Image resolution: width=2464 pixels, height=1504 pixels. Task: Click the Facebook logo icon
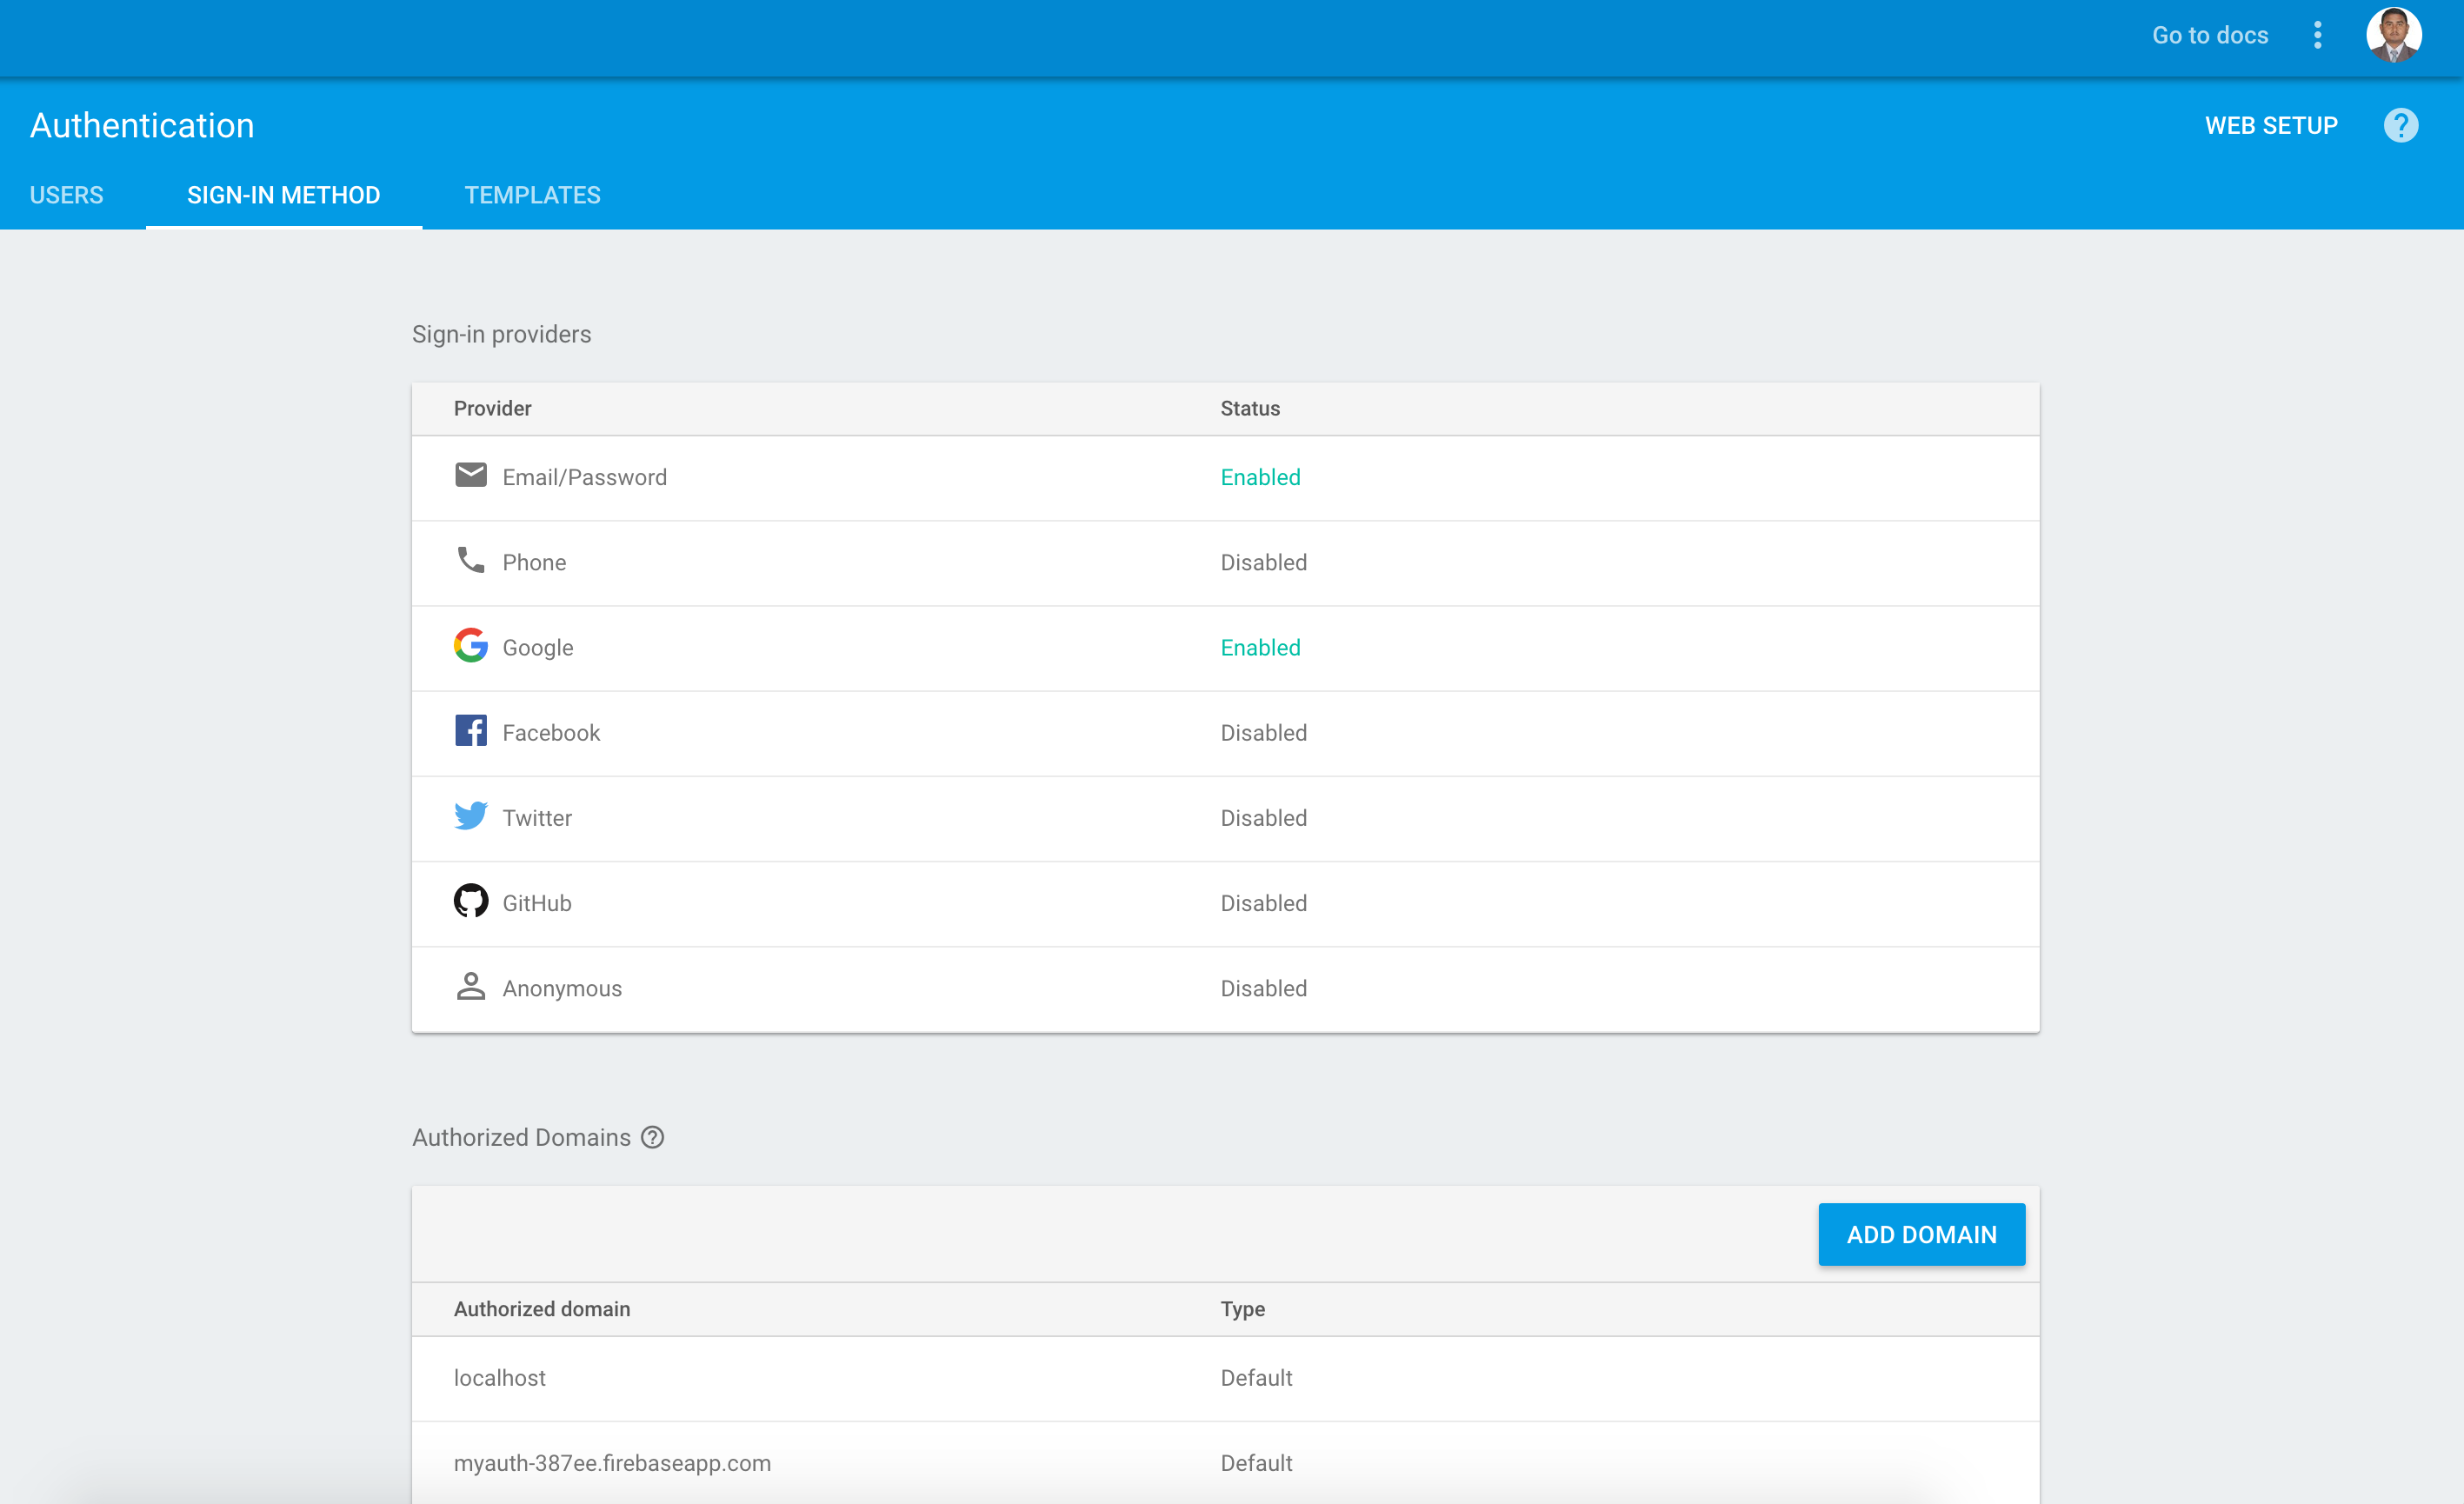click(470, 731)
